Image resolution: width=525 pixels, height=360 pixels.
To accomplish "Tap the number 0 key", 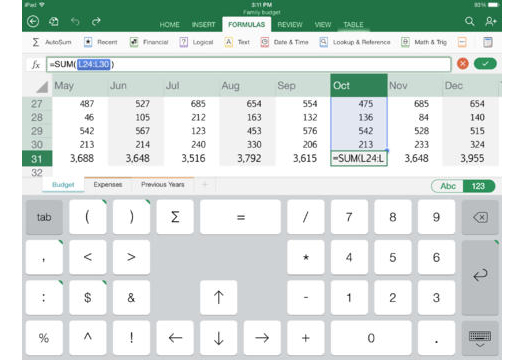I will click(x=371, y=338).
